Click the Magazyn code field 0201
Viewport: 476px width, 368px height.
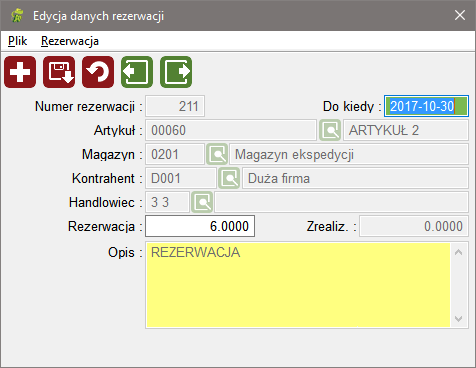click(x=175, y=154)
